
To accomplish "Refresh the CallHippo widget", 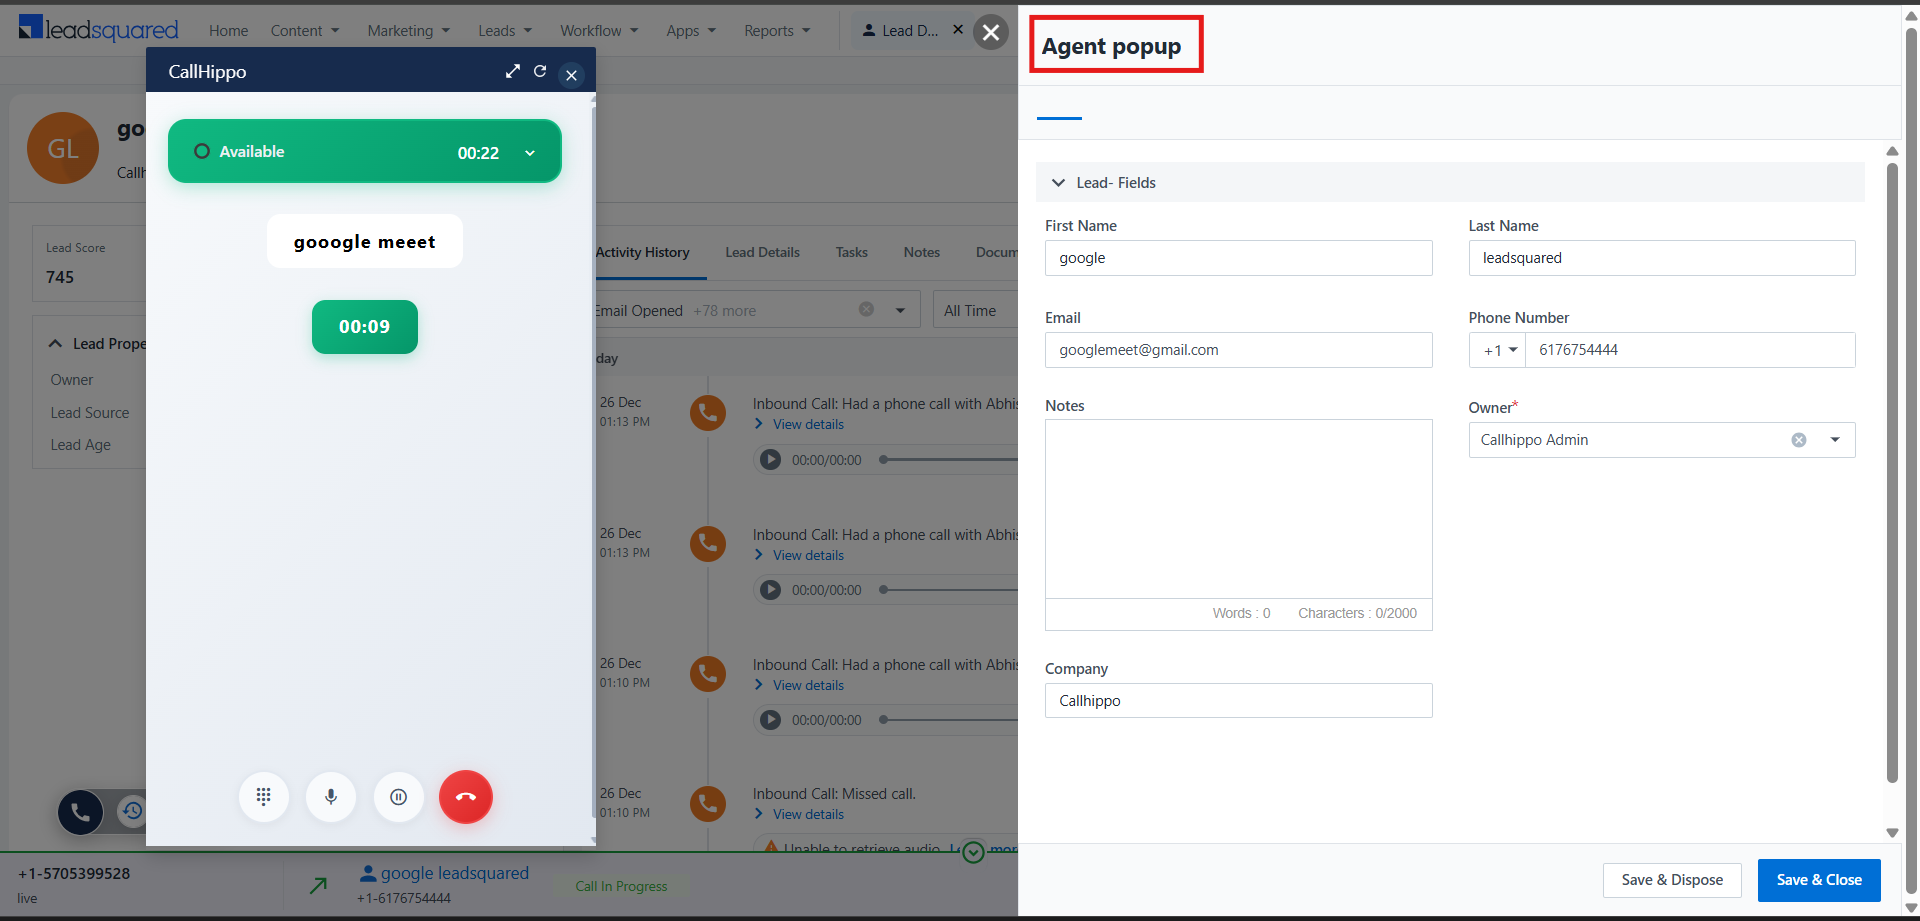I will tap(540, 71).
